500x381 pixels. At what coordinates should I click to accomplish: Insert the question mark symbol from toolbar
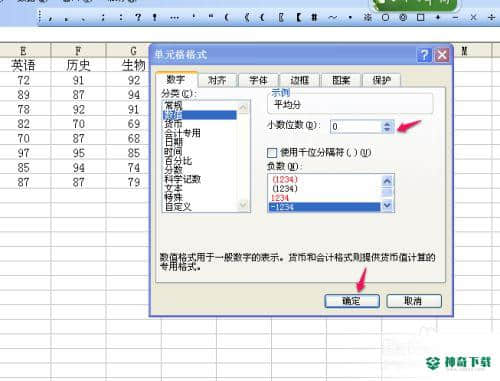point(138,17)
